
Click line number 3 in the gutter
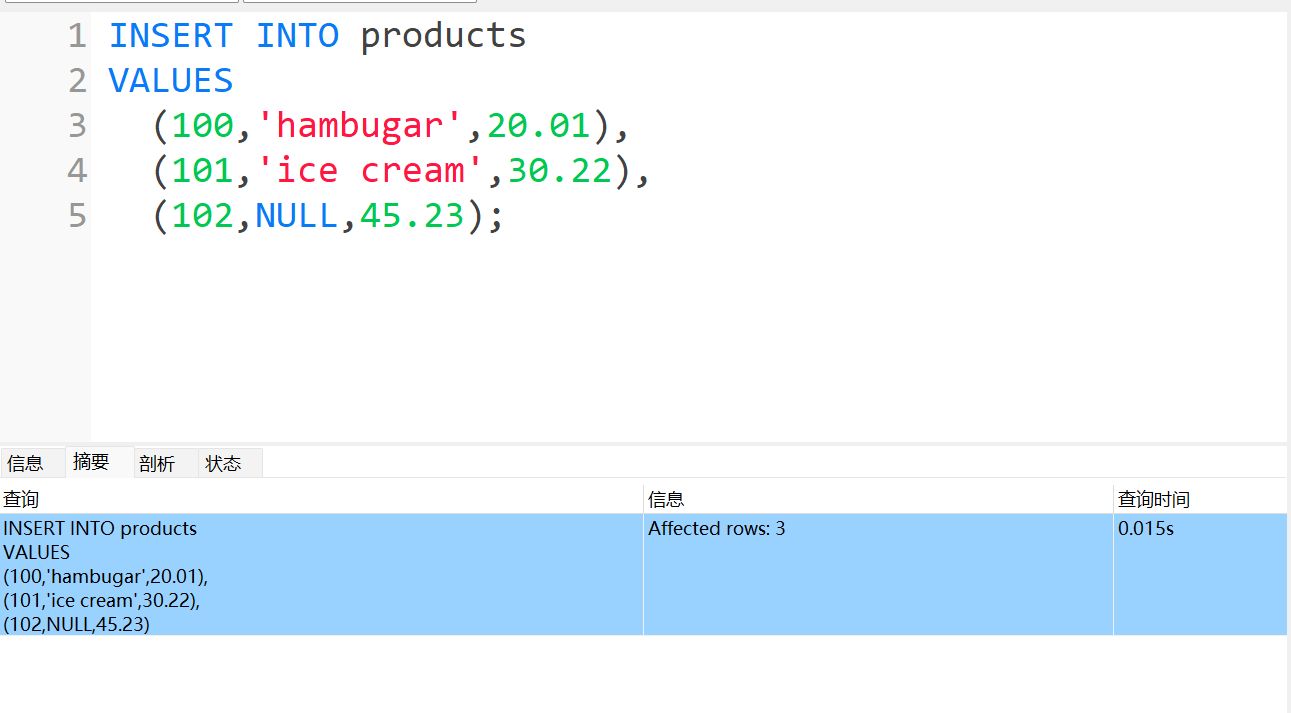(77, 126)
